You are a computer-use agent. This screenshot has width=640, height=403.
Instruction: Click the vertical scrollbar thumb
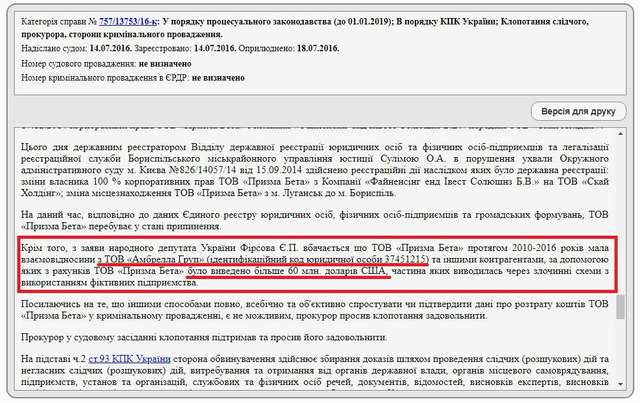click(x=621, y=307)
